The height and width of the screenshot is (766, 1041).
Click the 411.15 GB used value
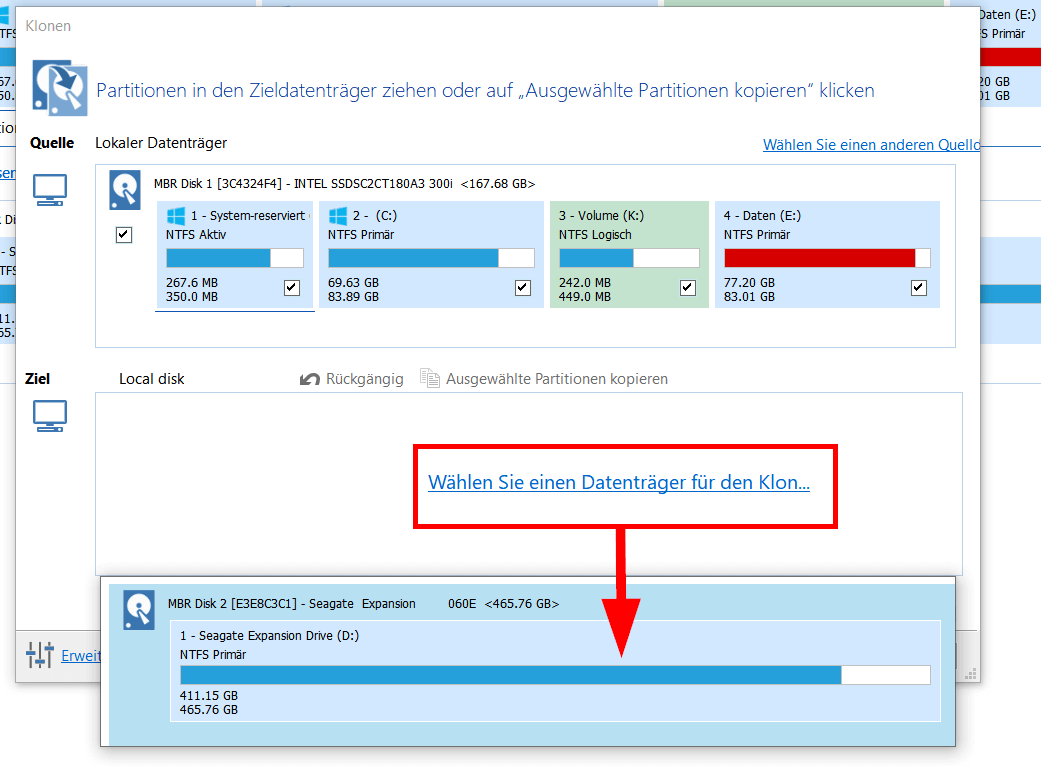tap(208, 696)
